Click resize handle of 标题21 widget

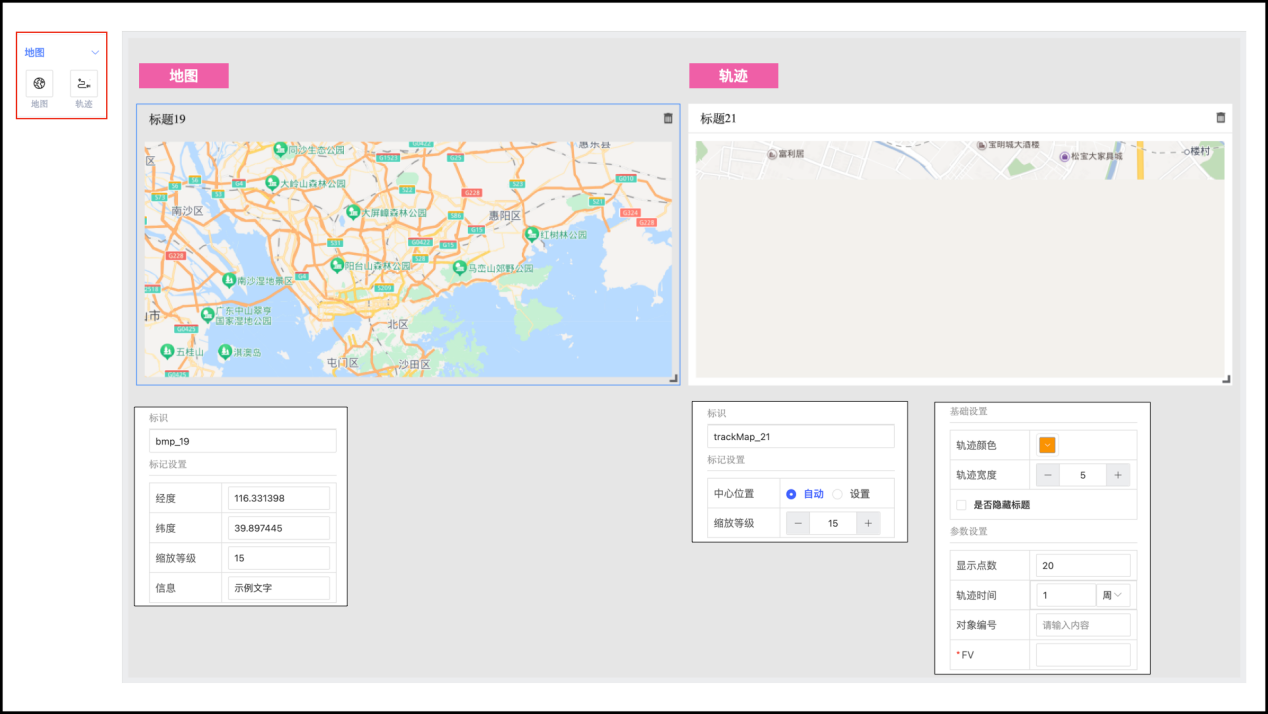pos(1226,379)
